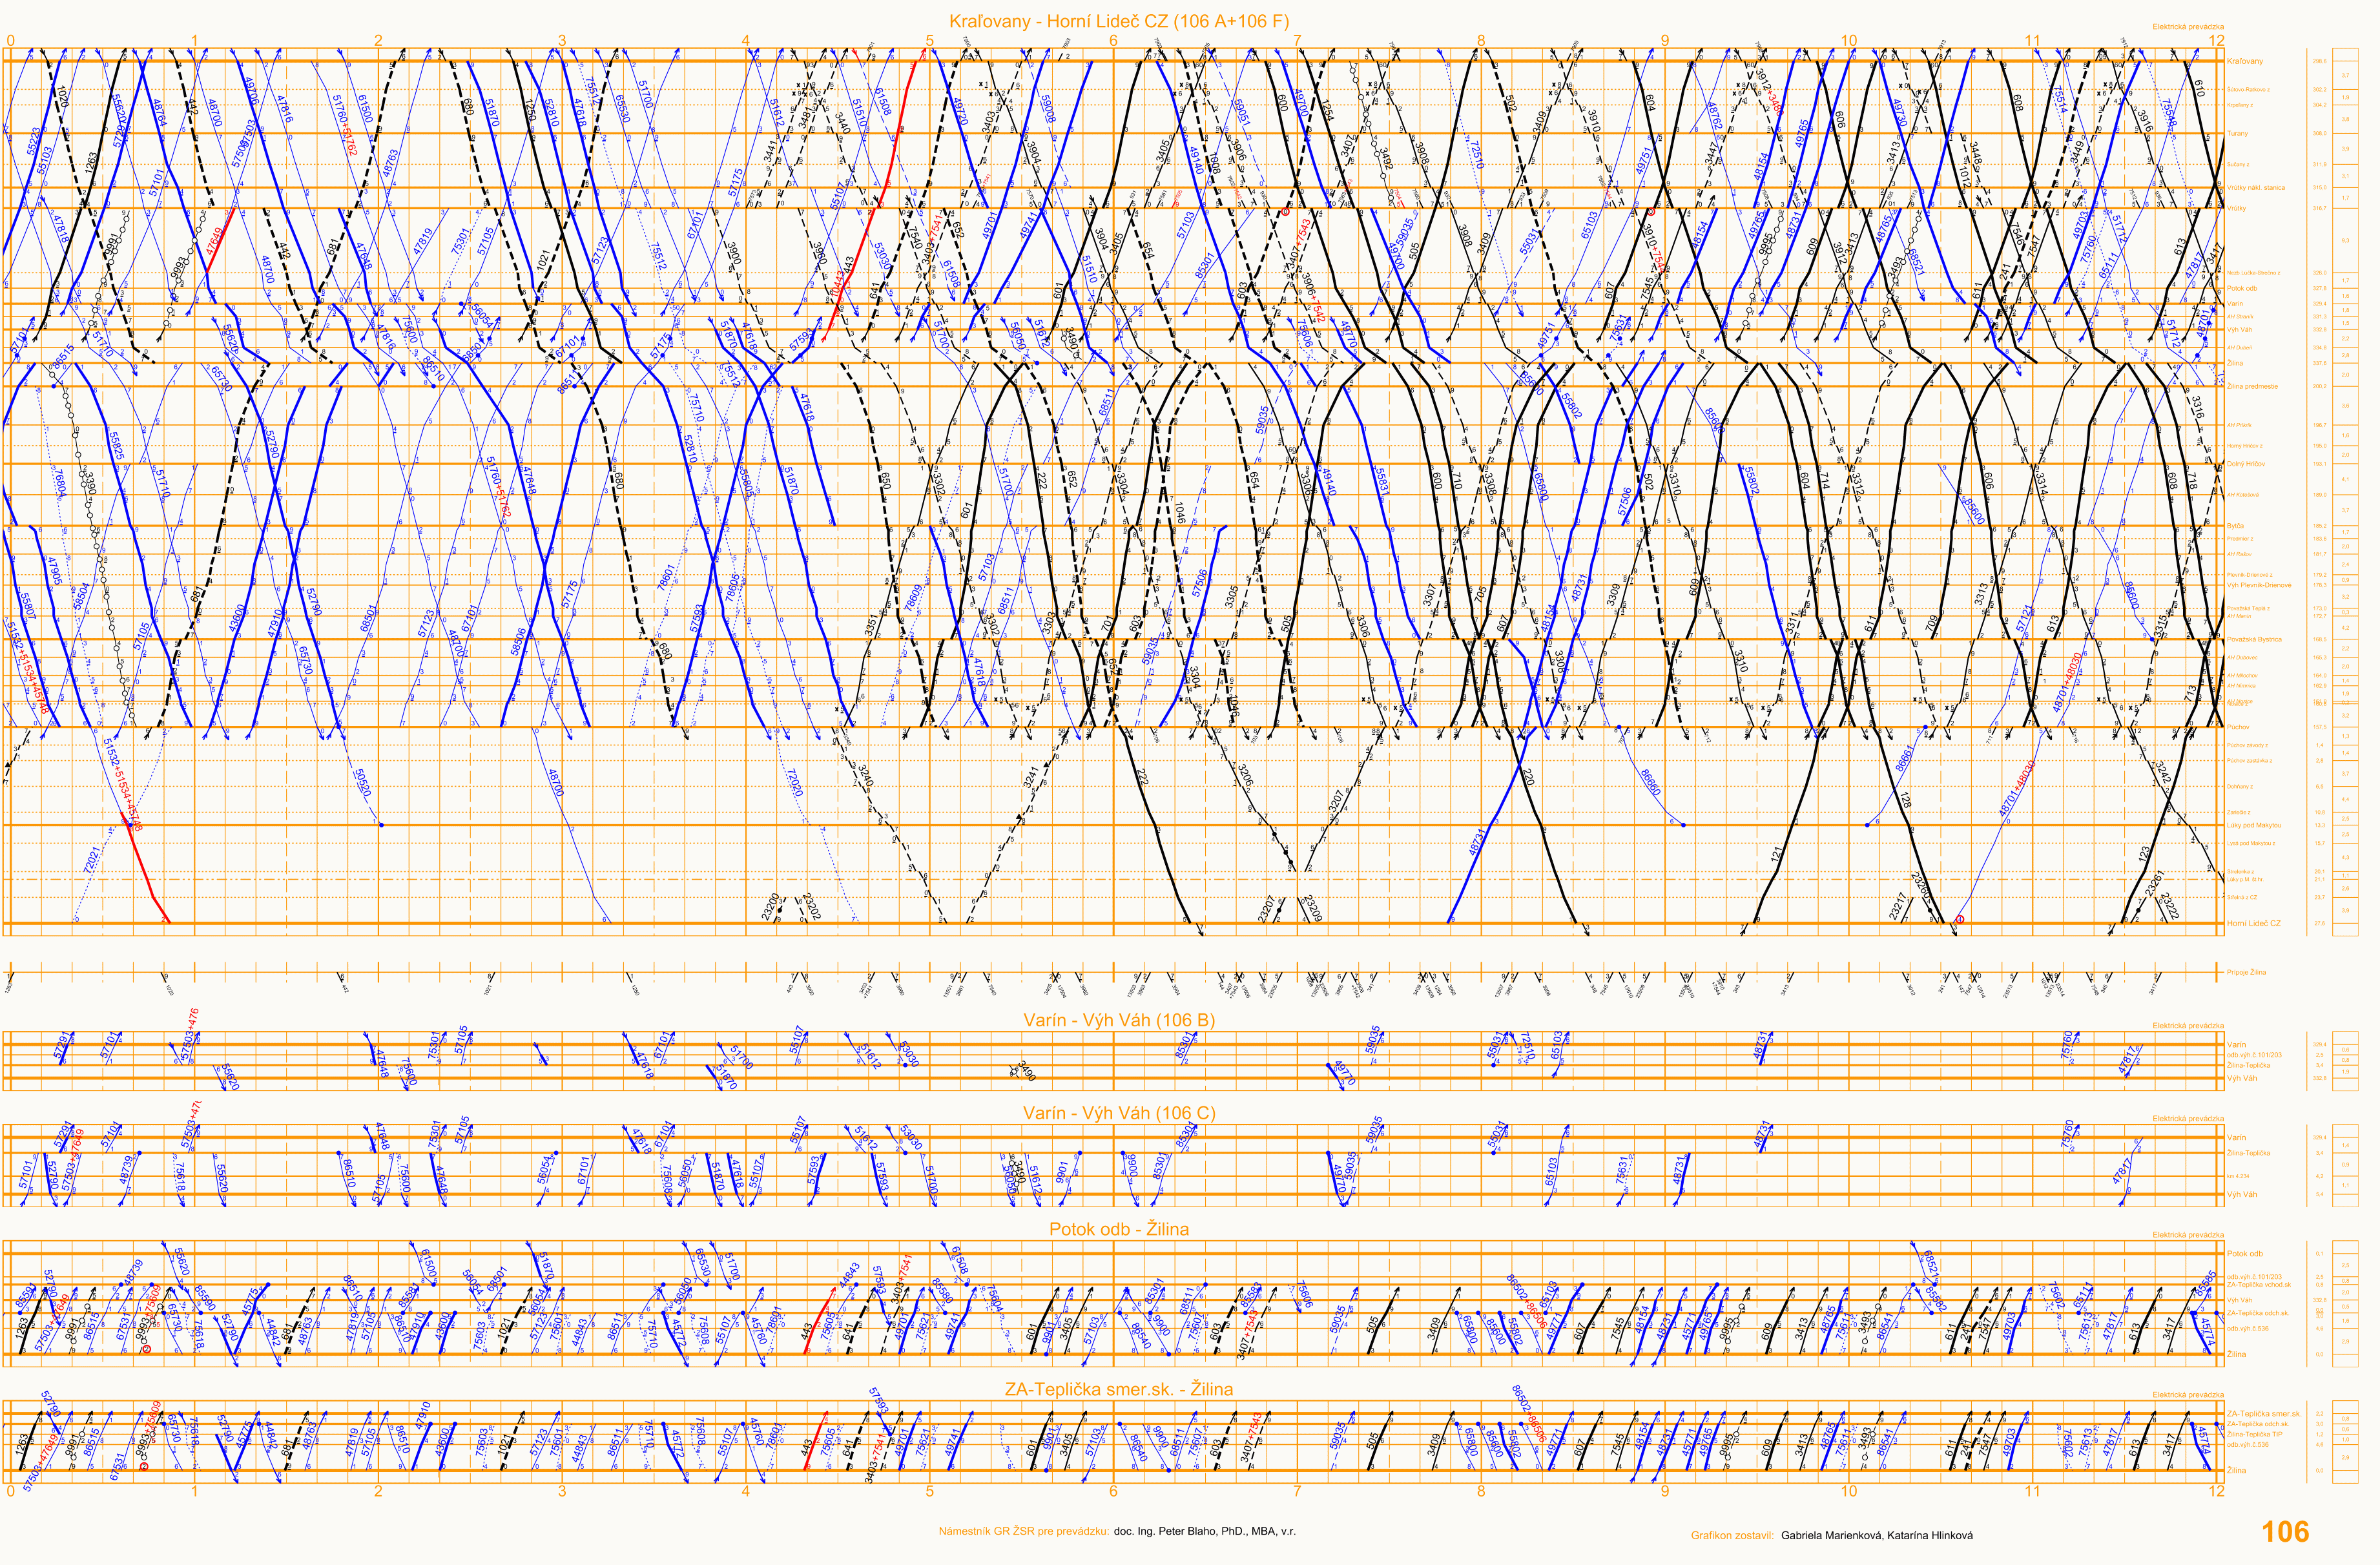Select the 'Šútovo-Ratkovo z' stop label
The image size is (2380, 1565).
[x=2248, y=89]
